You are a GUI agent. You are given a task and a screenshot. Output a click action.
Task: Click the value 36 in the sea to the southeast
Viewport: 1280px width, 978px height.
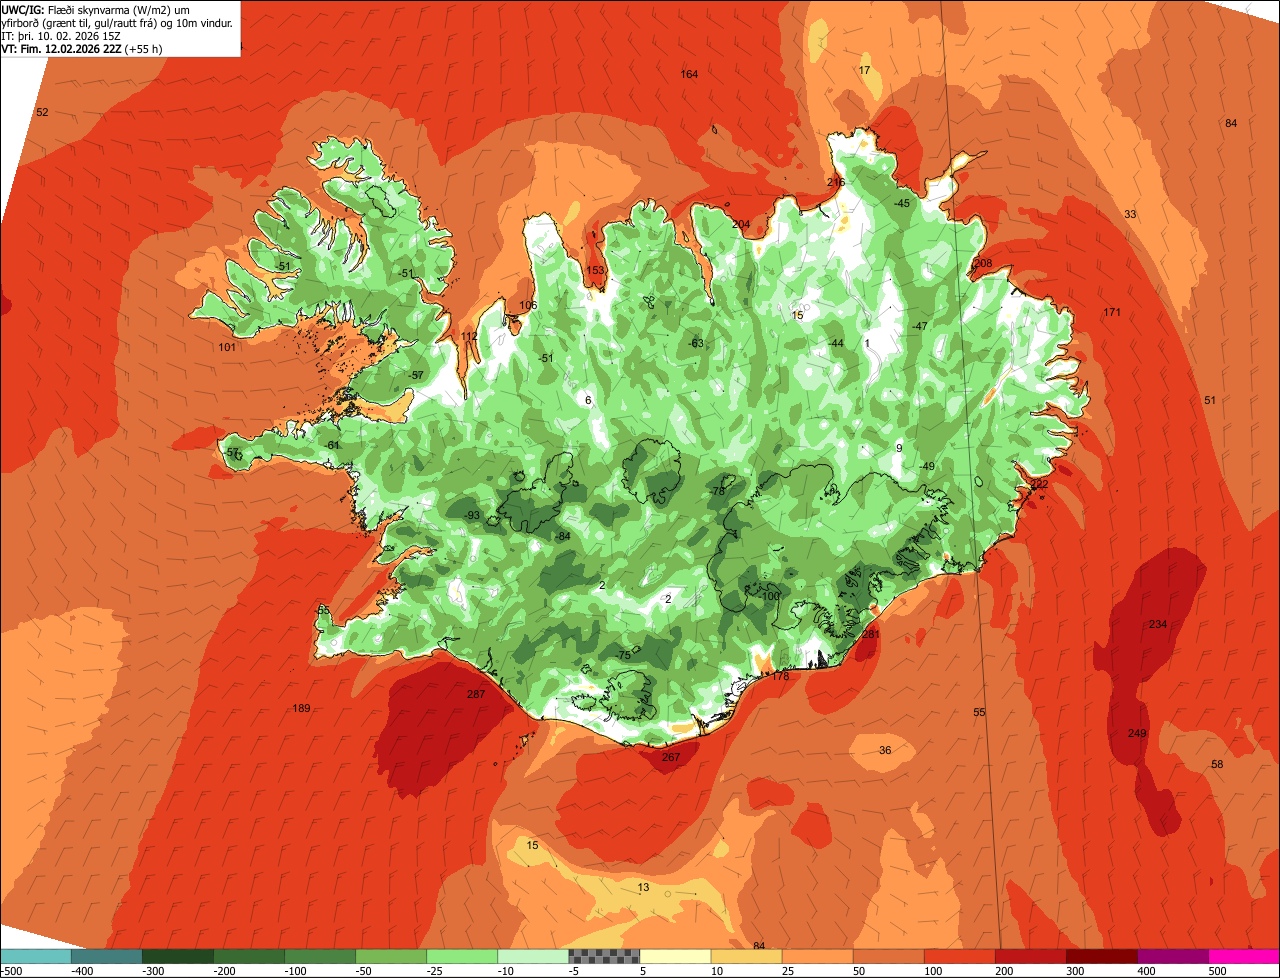(x=885, y=750)
